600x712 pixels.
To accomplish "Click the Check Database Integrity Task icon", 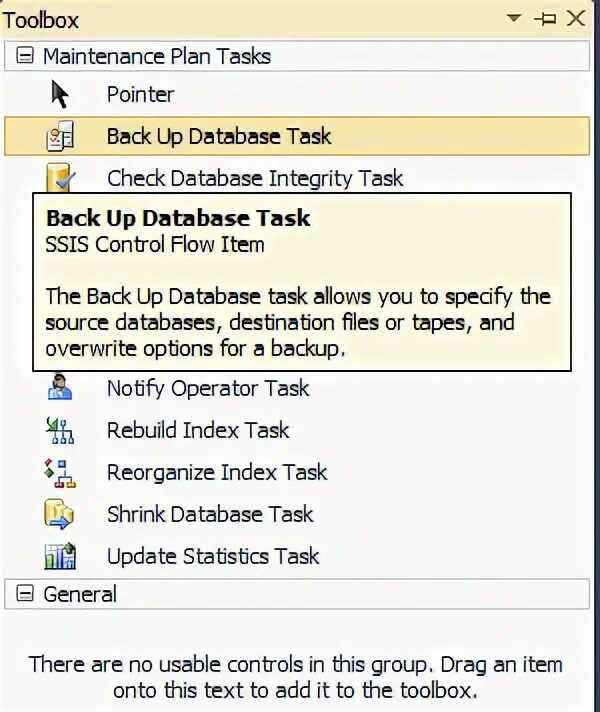I will pos(60,178).
